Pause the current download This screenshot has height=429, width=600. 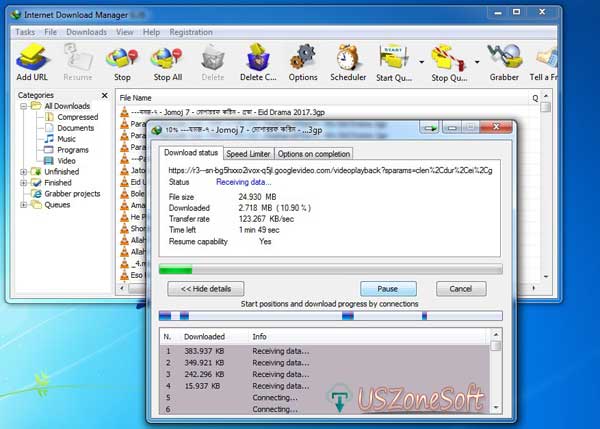click(x=388, y=289)
